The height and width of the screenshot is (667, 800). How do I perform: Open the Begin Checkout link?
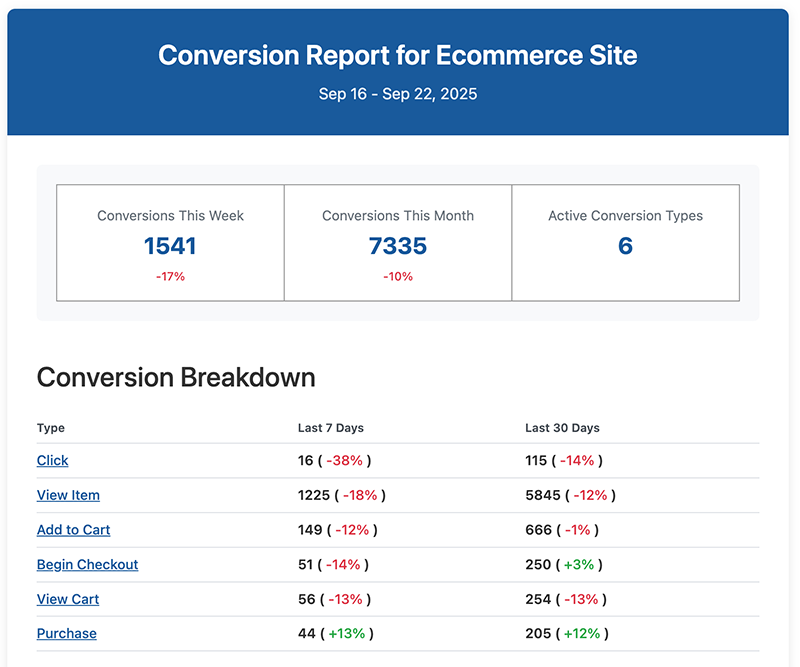coord(87,564)
